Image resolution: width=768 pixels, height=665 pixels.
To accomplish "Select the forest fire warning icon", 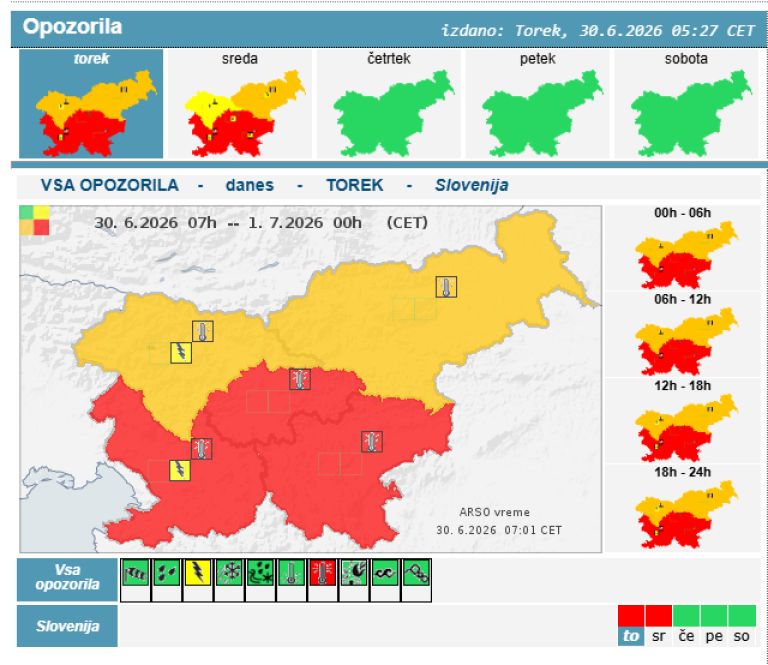I will (354, 572).
